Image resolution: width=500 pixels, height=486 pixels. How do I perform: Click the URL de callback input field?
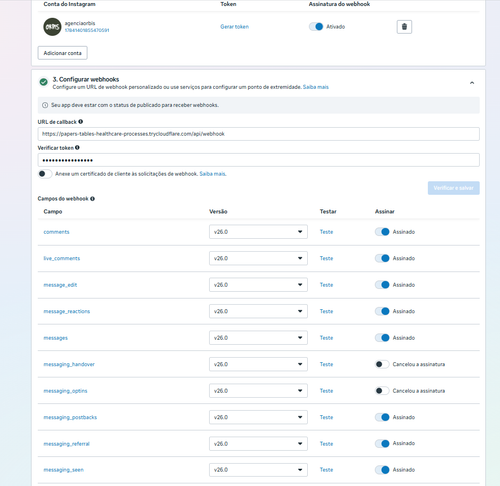tap(258, 134)
